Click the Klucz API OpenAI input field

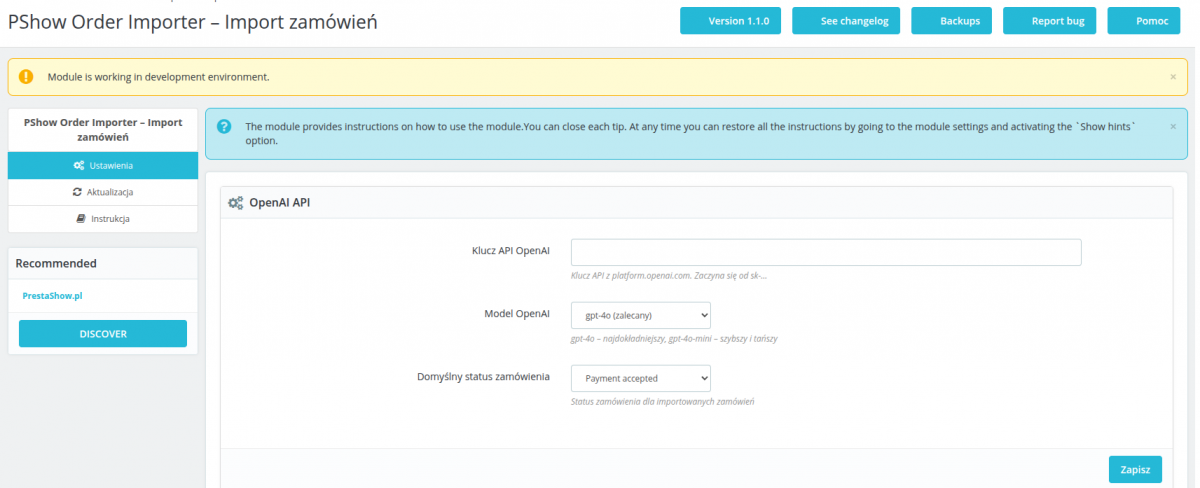826,252
